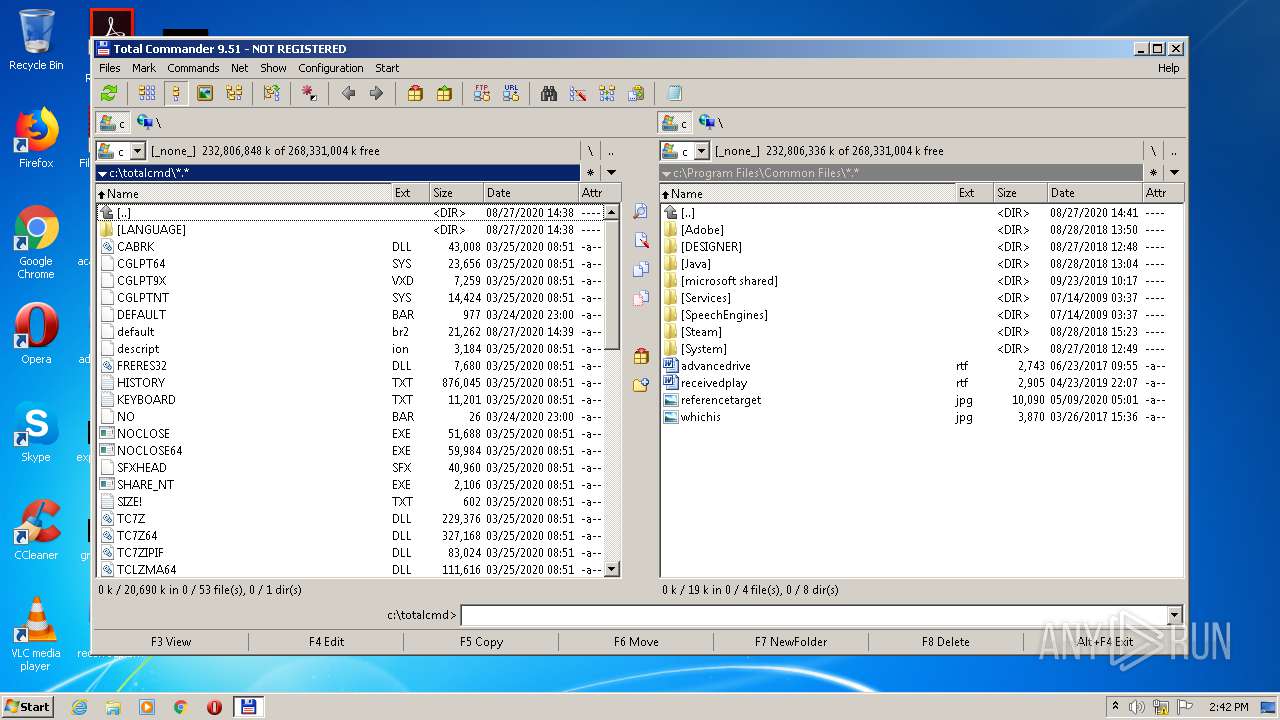Click the green Reread source refresh icon

point(109,93)
